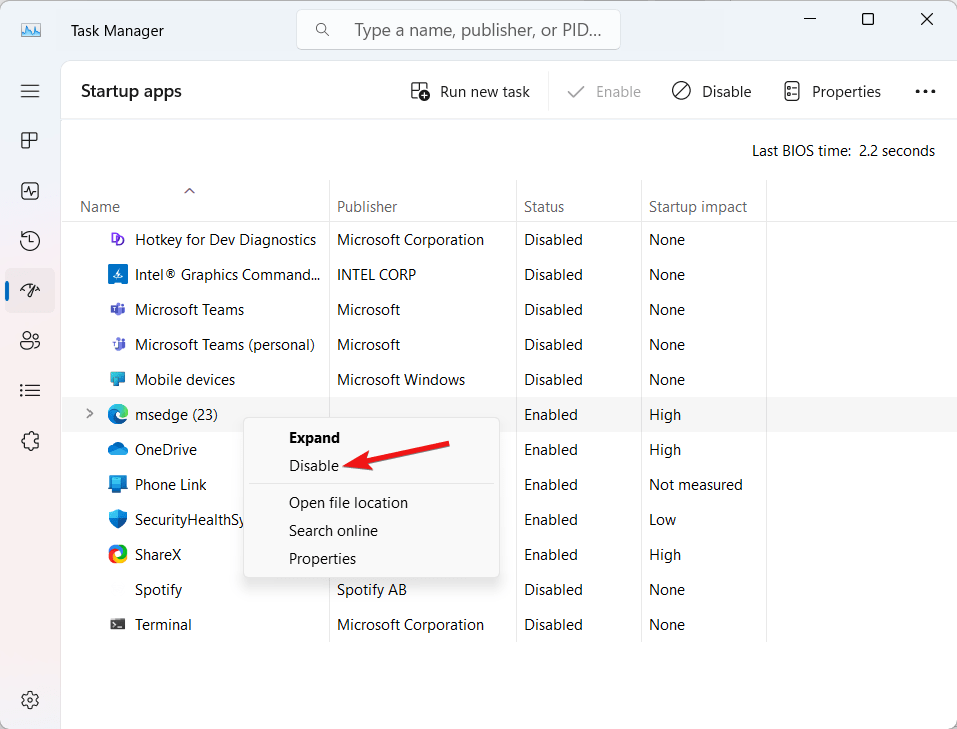Focus the name, publisher, or PID search box
The image size is (957, 729).
pyautogui.click(x=458, y=29)
